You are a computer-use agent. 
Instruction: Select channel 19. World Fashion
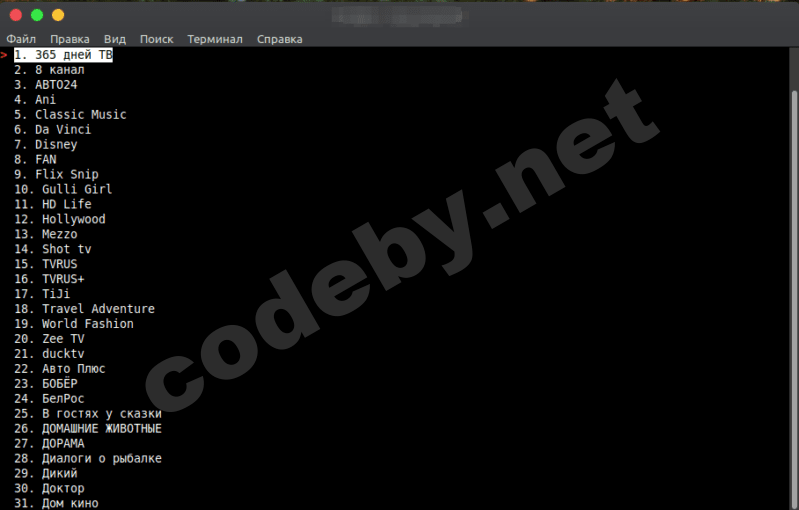[74, 324]
